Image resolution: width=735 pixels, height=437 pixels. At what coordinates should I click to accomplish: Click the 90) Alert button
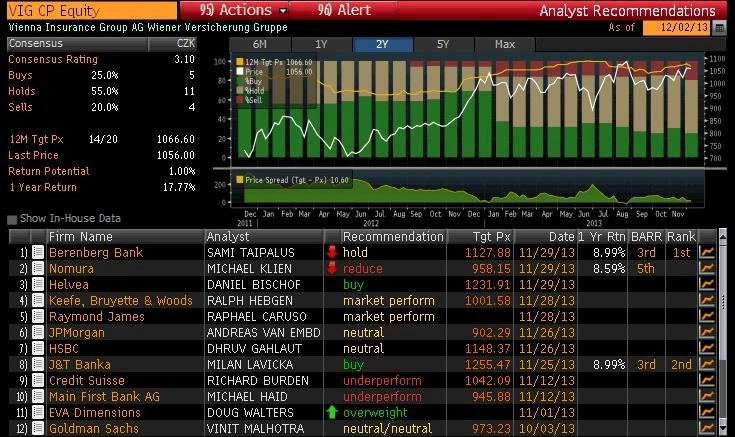(344, 10)
